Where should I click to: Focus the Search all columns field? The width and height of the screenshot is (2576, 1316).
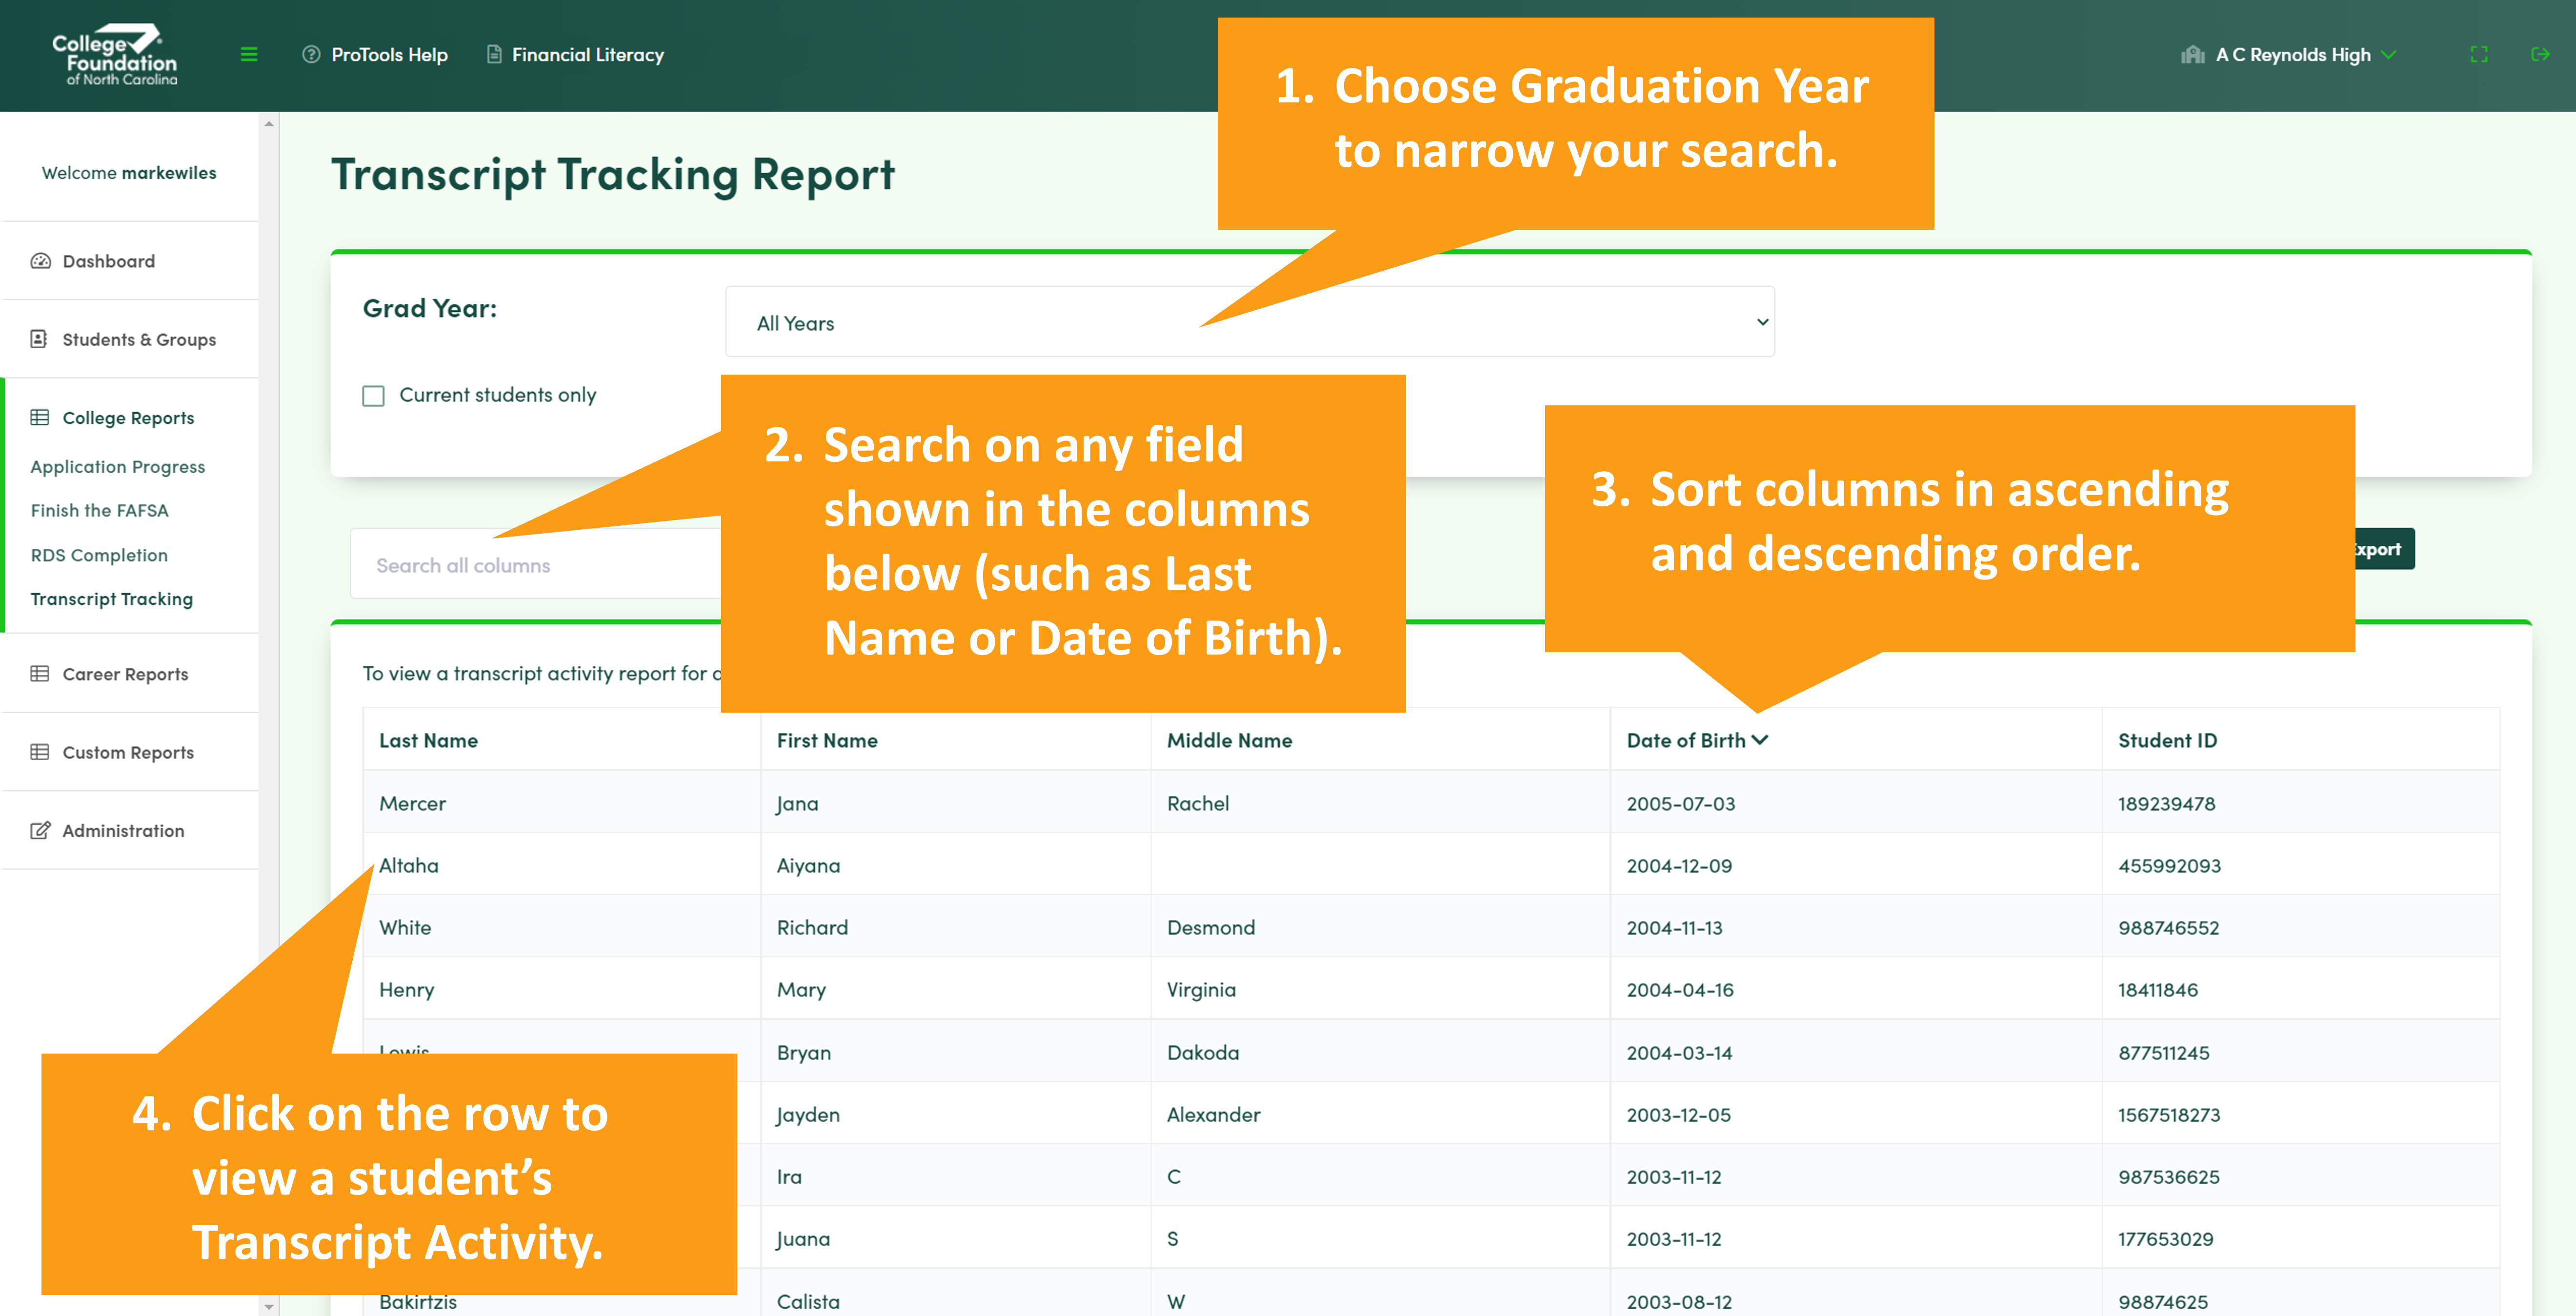pyautogui.click(x=536, y=565)
